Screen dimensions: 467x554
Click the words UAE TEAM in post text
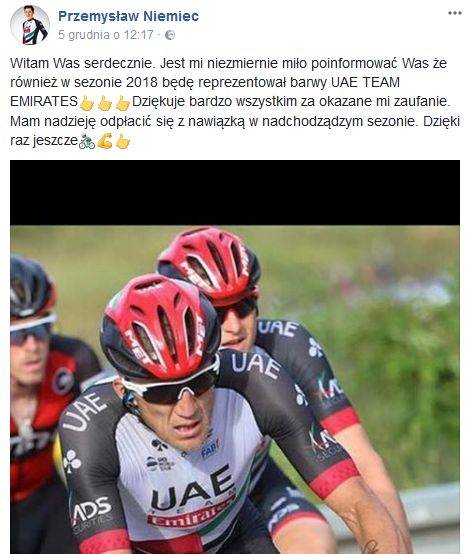[365, 83]
